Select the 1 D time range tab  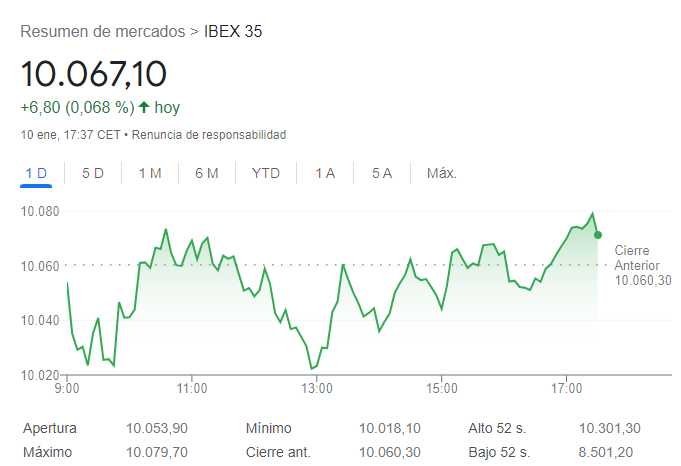[x=36, y=173]
